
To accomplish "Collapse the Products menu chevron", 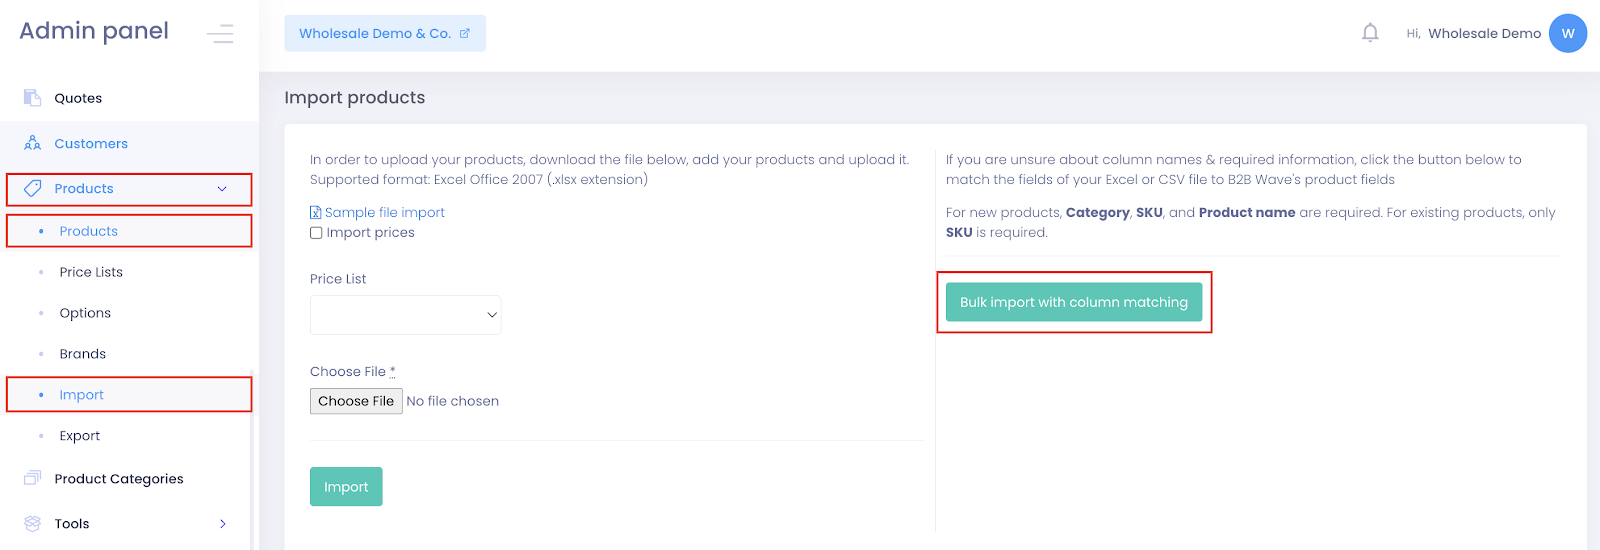I will [x=222, y=188].
